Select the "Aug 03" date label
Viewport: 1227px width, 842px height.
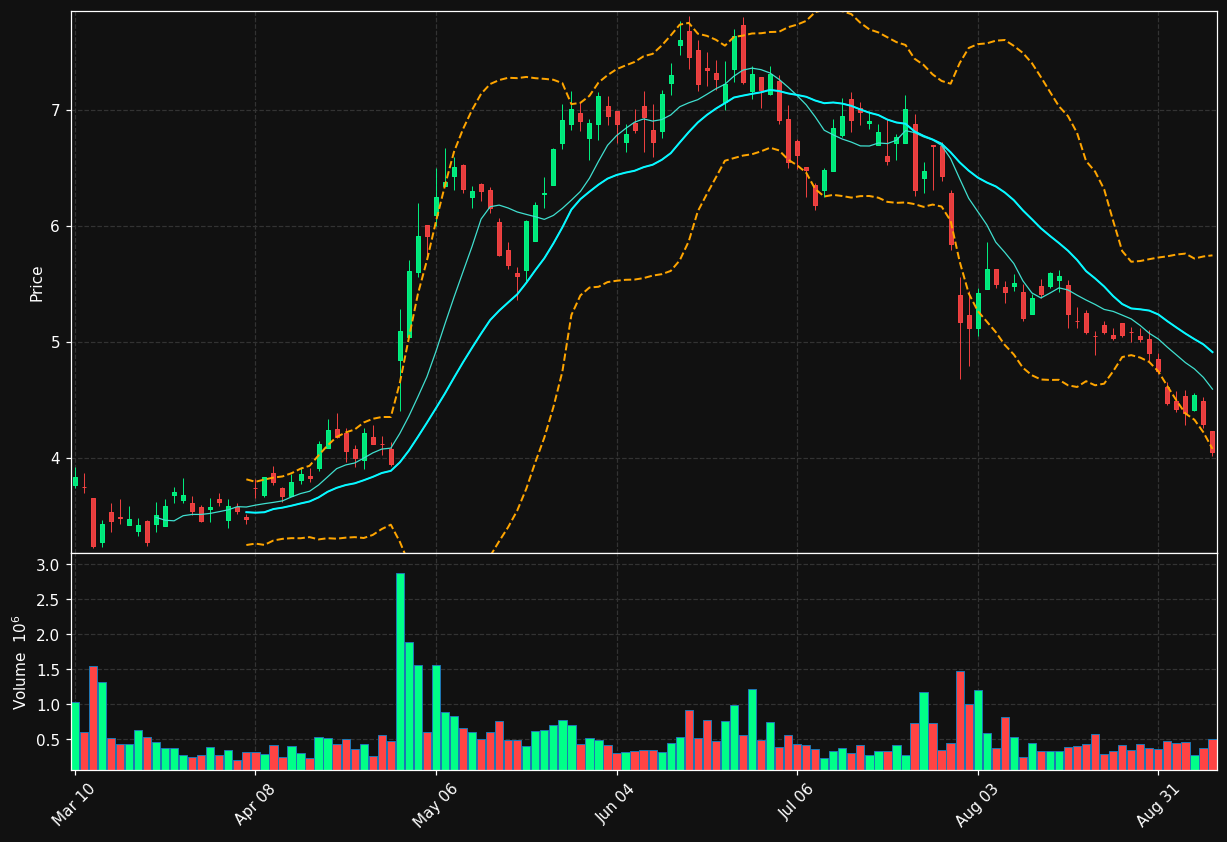(977, 804)
